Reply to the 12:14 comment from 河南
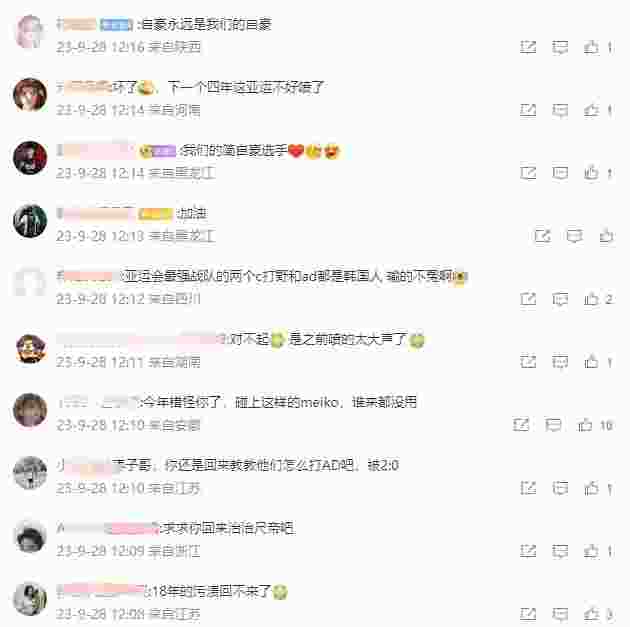The width and height of the screenshot is (630, 627). pos(560,110)
